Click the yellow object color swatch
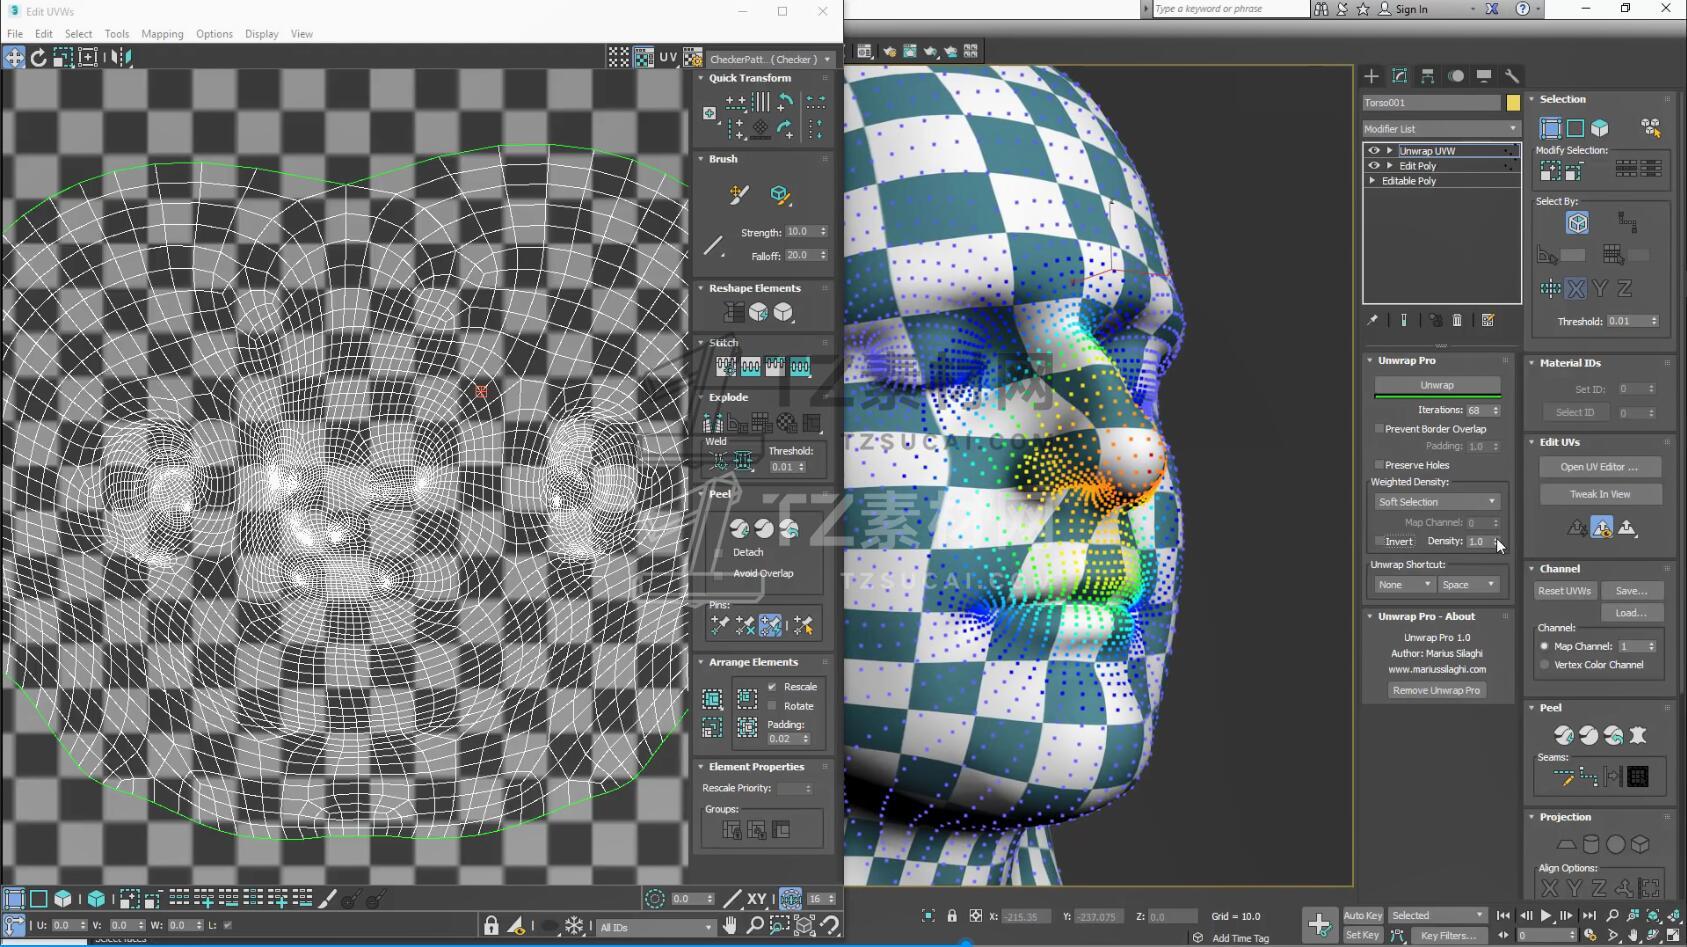Image resolution: width=1687 pixels, height=947 pixels. (1513, 103)
